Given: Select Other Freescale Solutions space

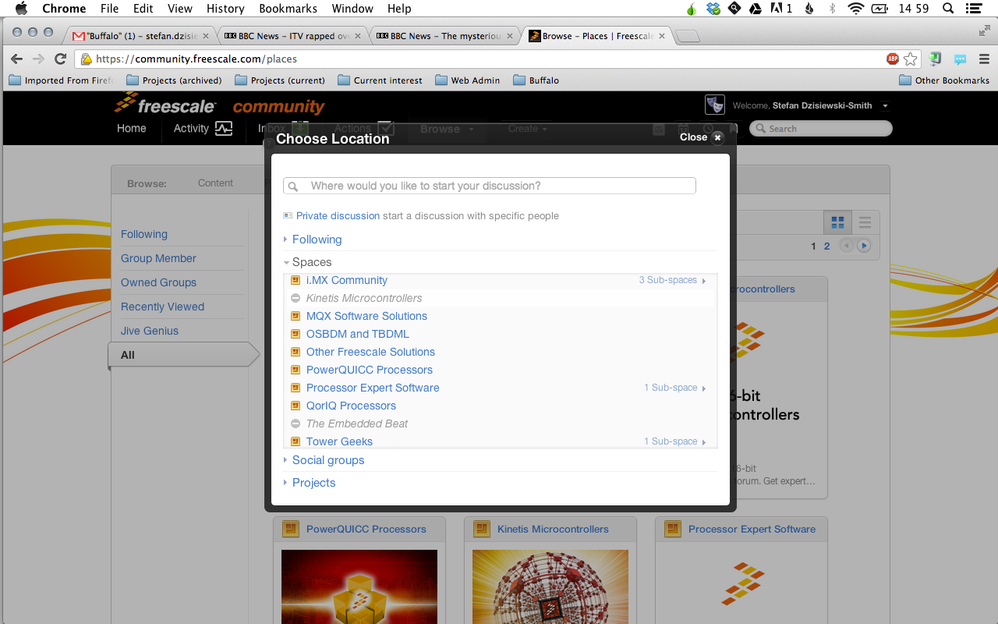Looking at the screenshot, I should [x=370, y=351].
